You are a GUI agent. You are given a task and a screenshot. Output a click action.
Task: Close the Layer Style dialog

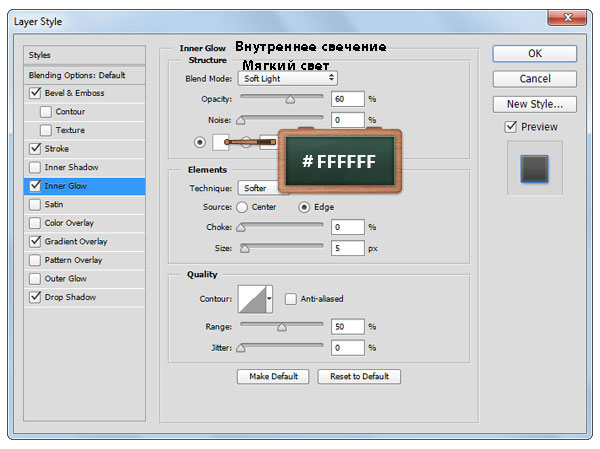567,18
